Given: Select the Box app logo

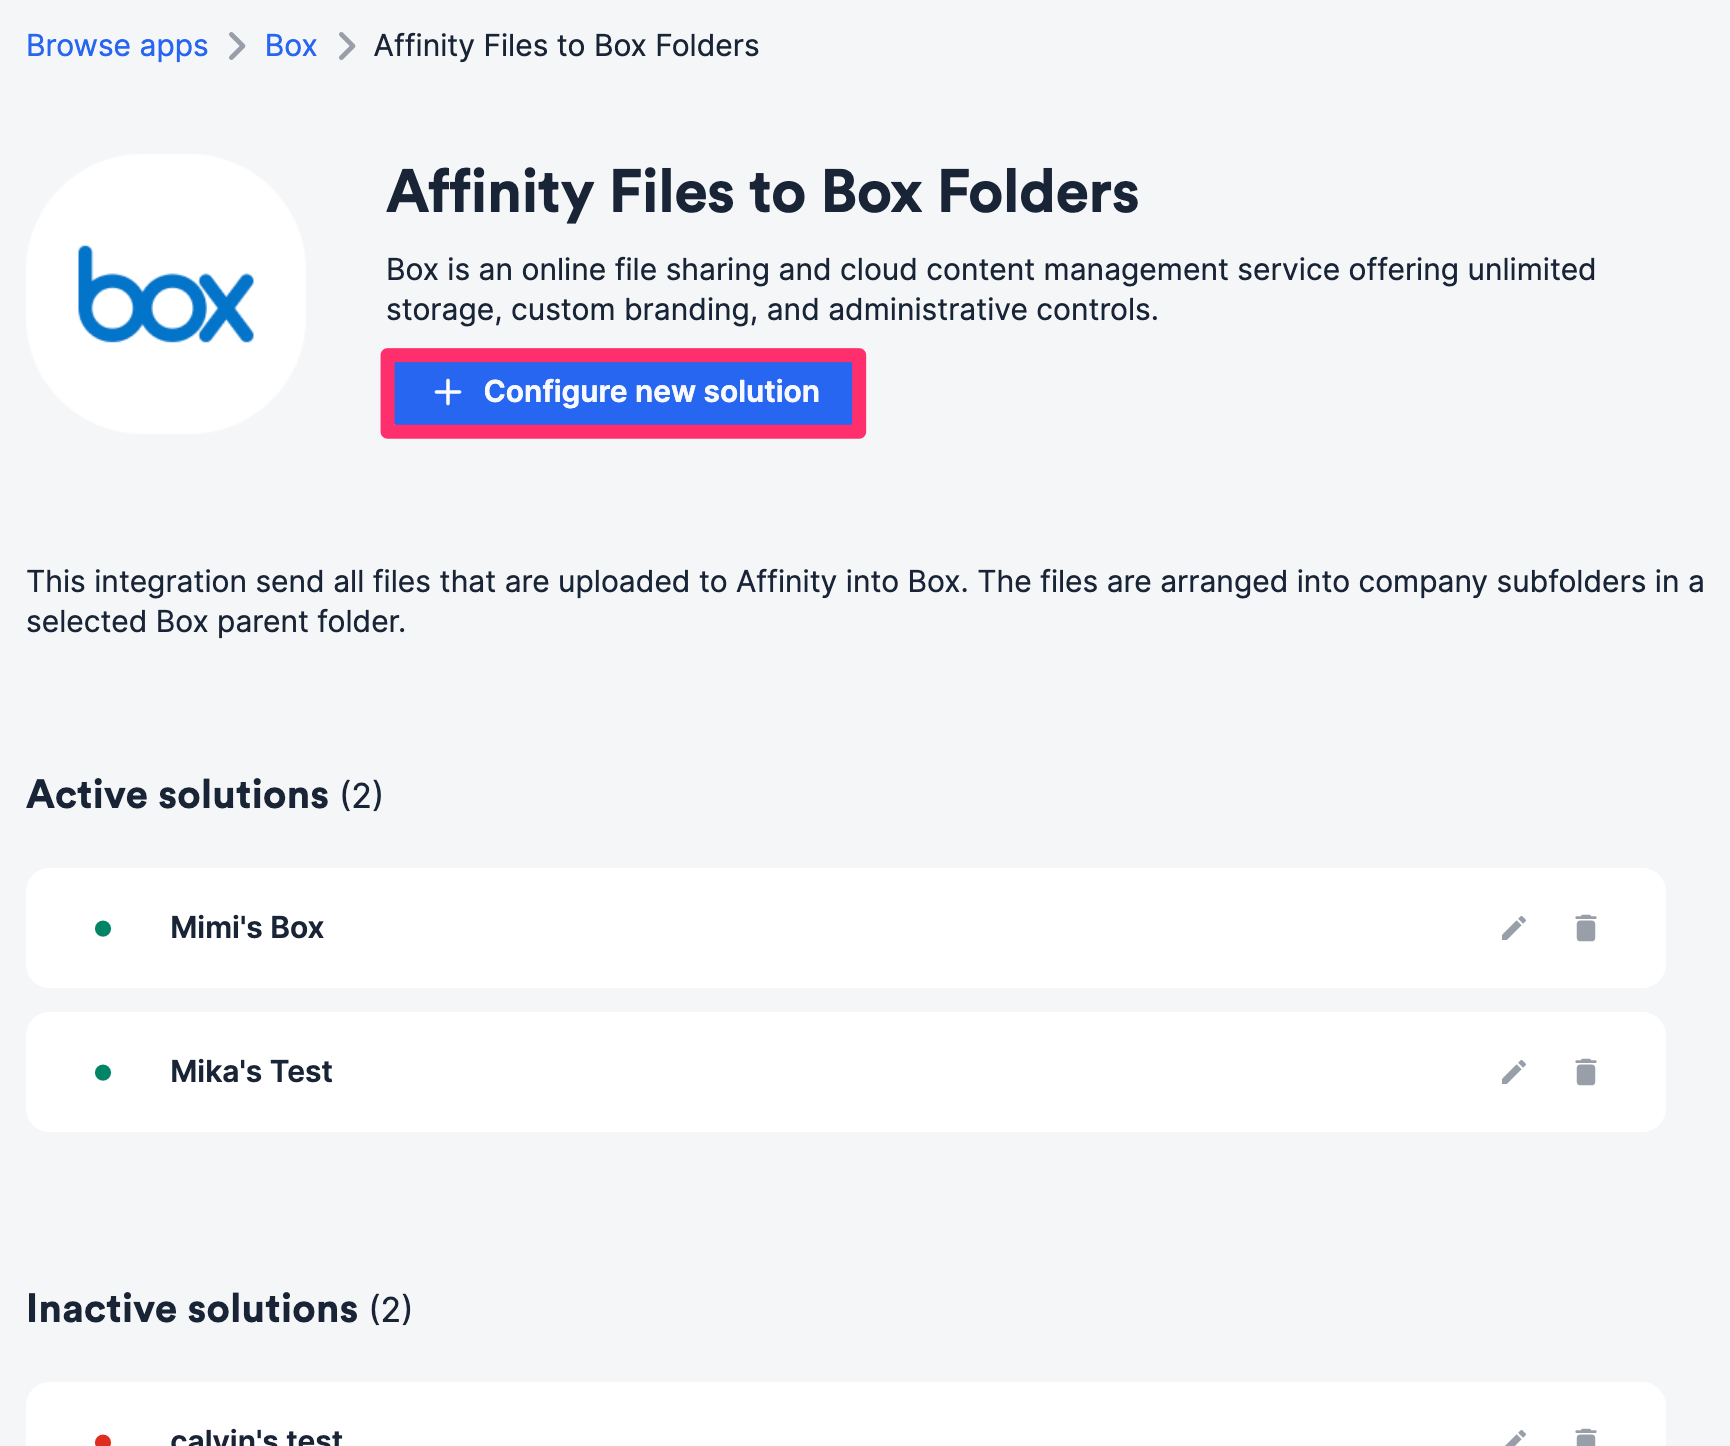Looking at the screenshot, I should point(166,294).
